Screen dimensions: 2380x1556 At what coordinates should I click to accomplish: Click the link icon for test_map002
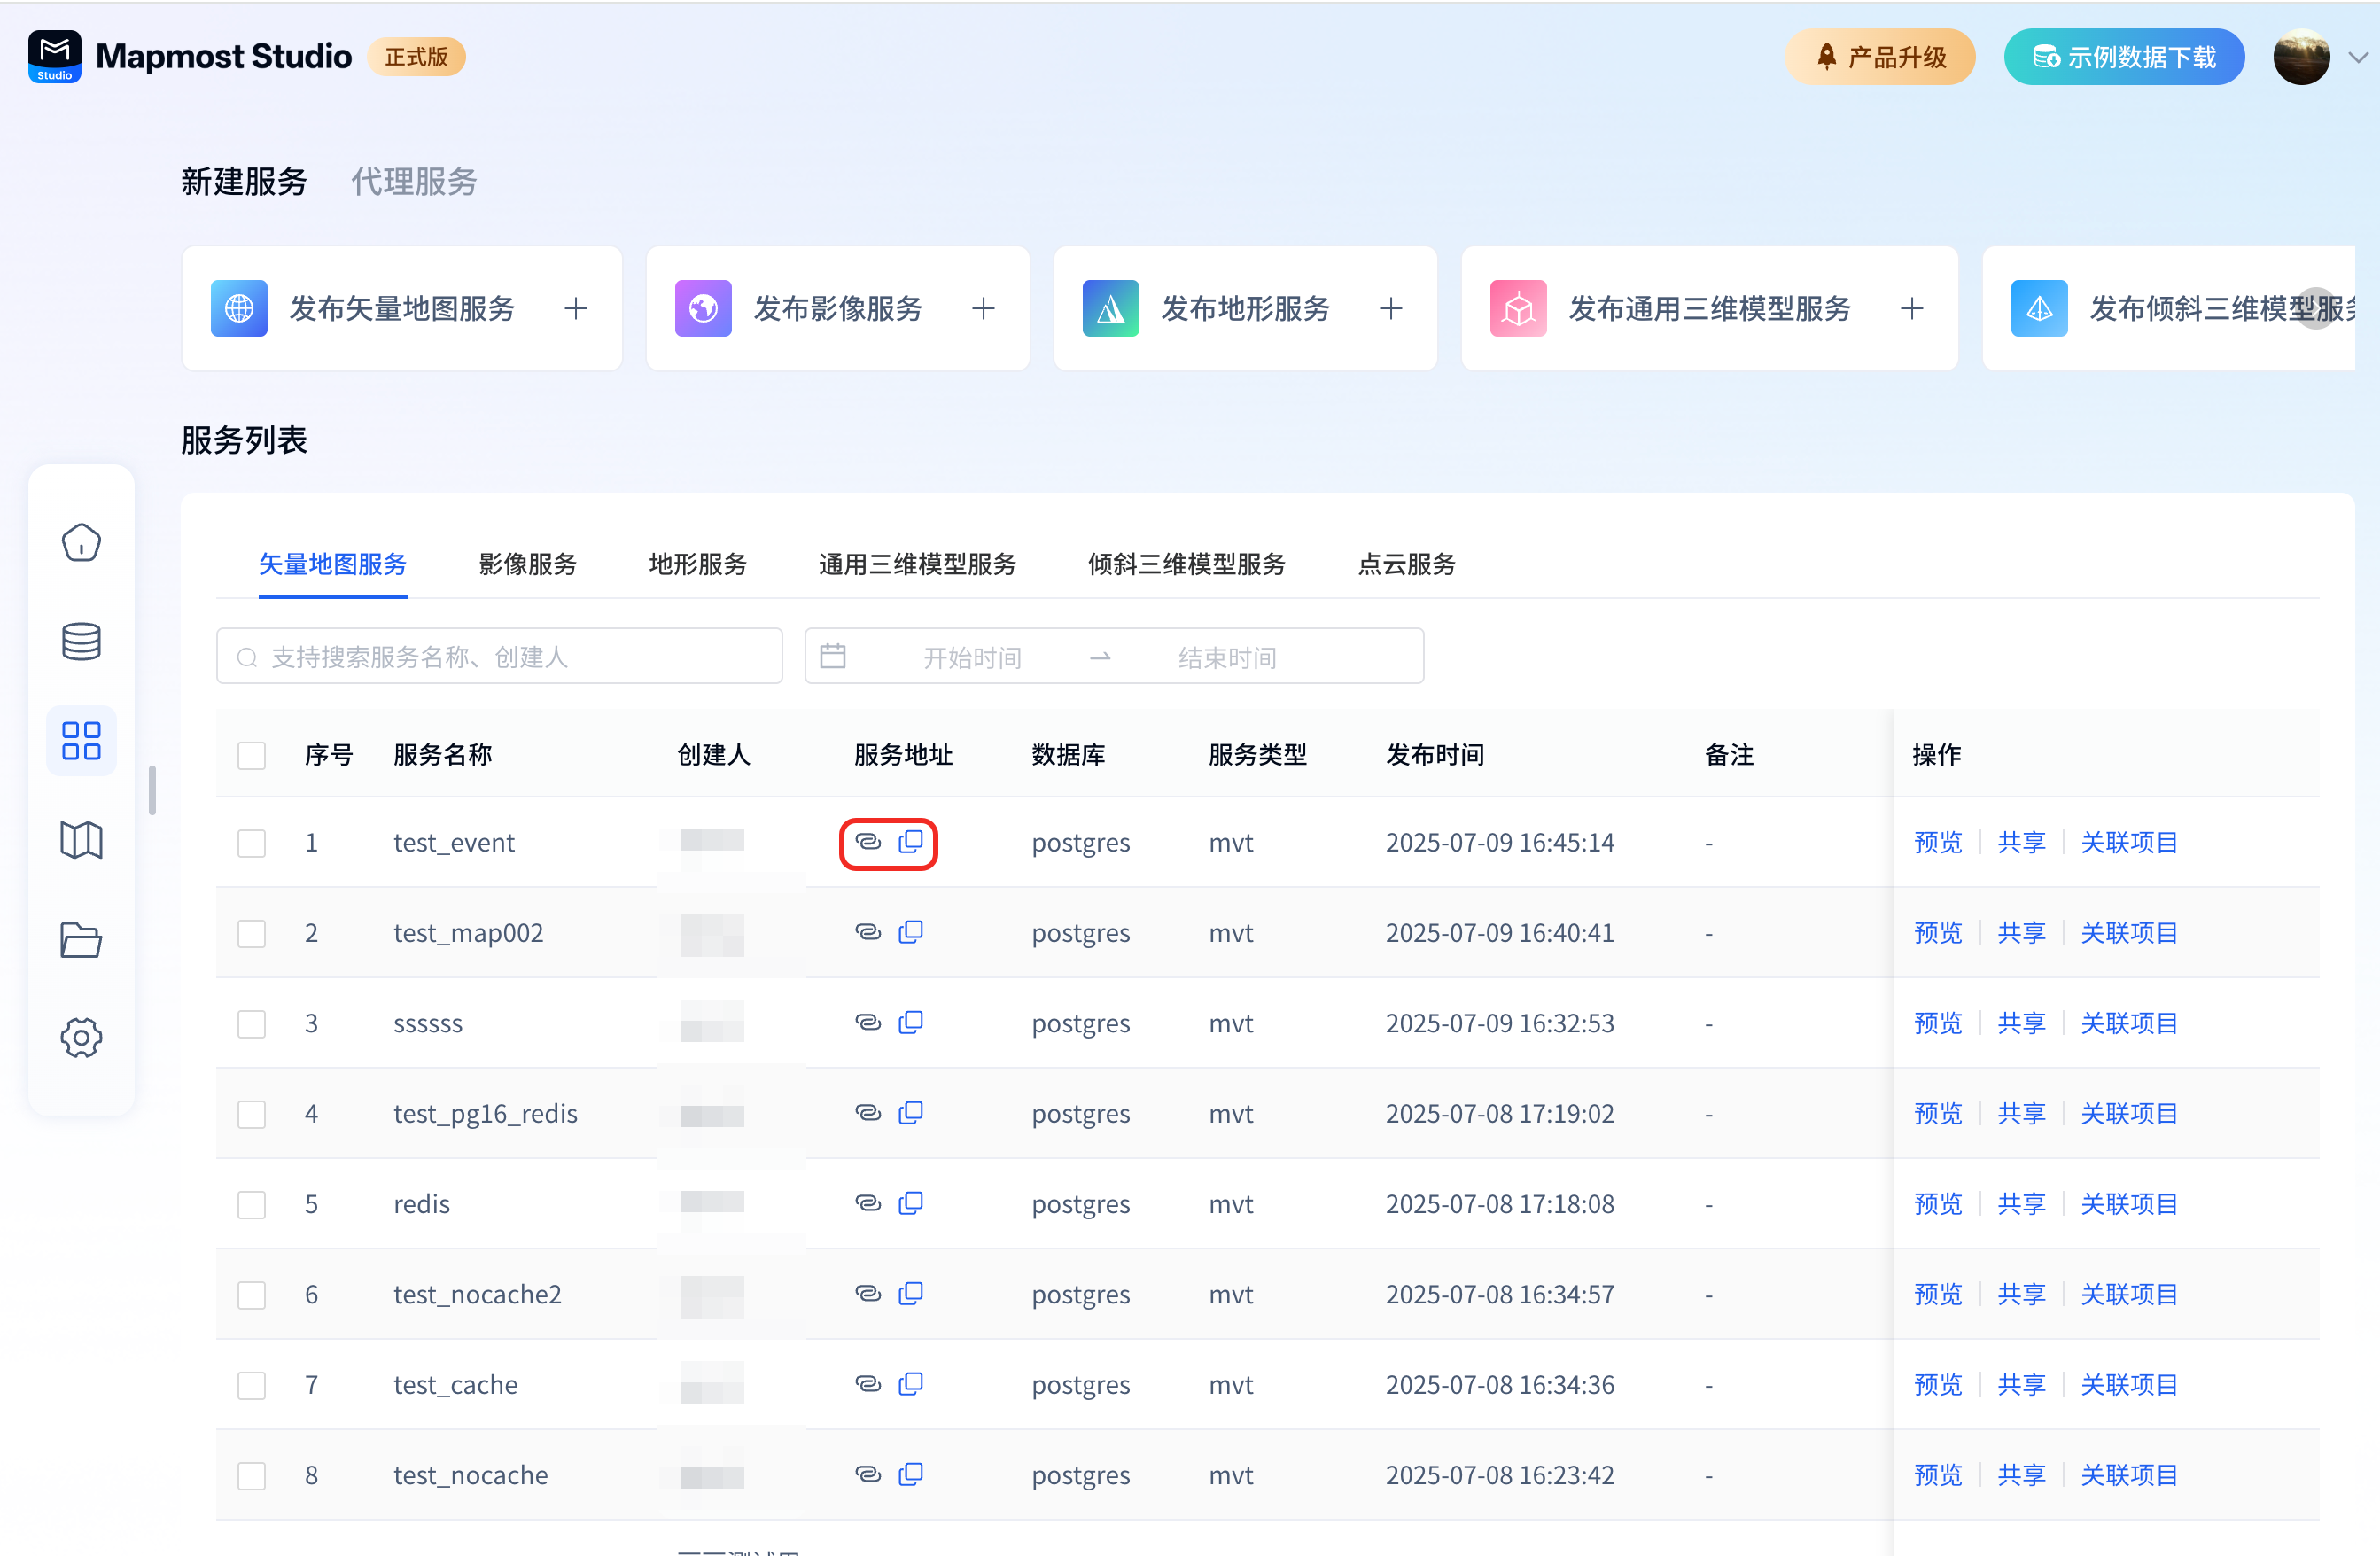pos(868,932)
